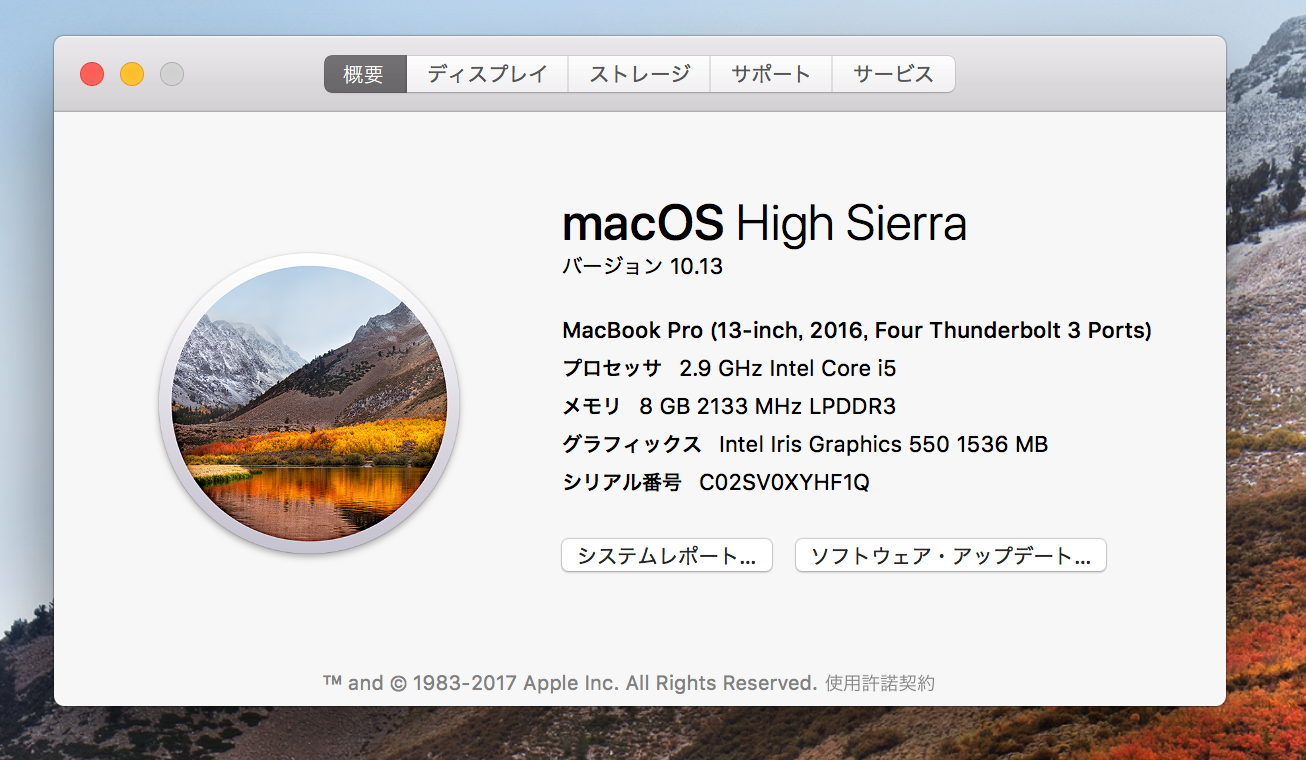Open システムレポート... button

coord(667,556)
